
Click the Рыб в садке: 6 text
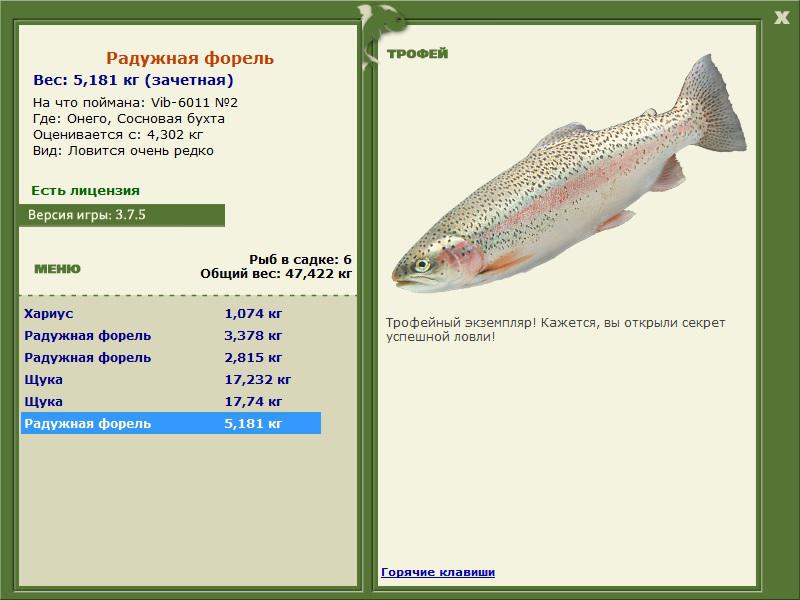pyautogui.click(x=300, y=259)
